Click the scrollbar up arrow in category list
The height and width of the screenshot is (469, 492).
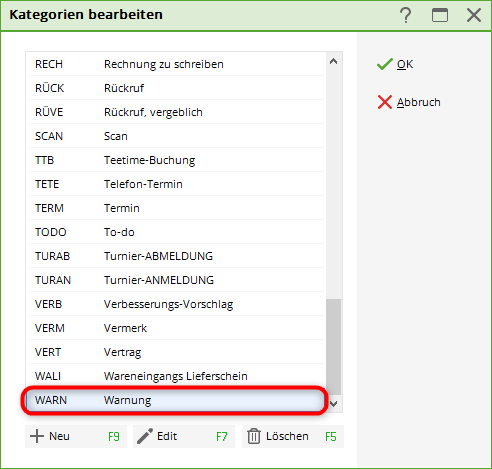click(x=333, y=61)
